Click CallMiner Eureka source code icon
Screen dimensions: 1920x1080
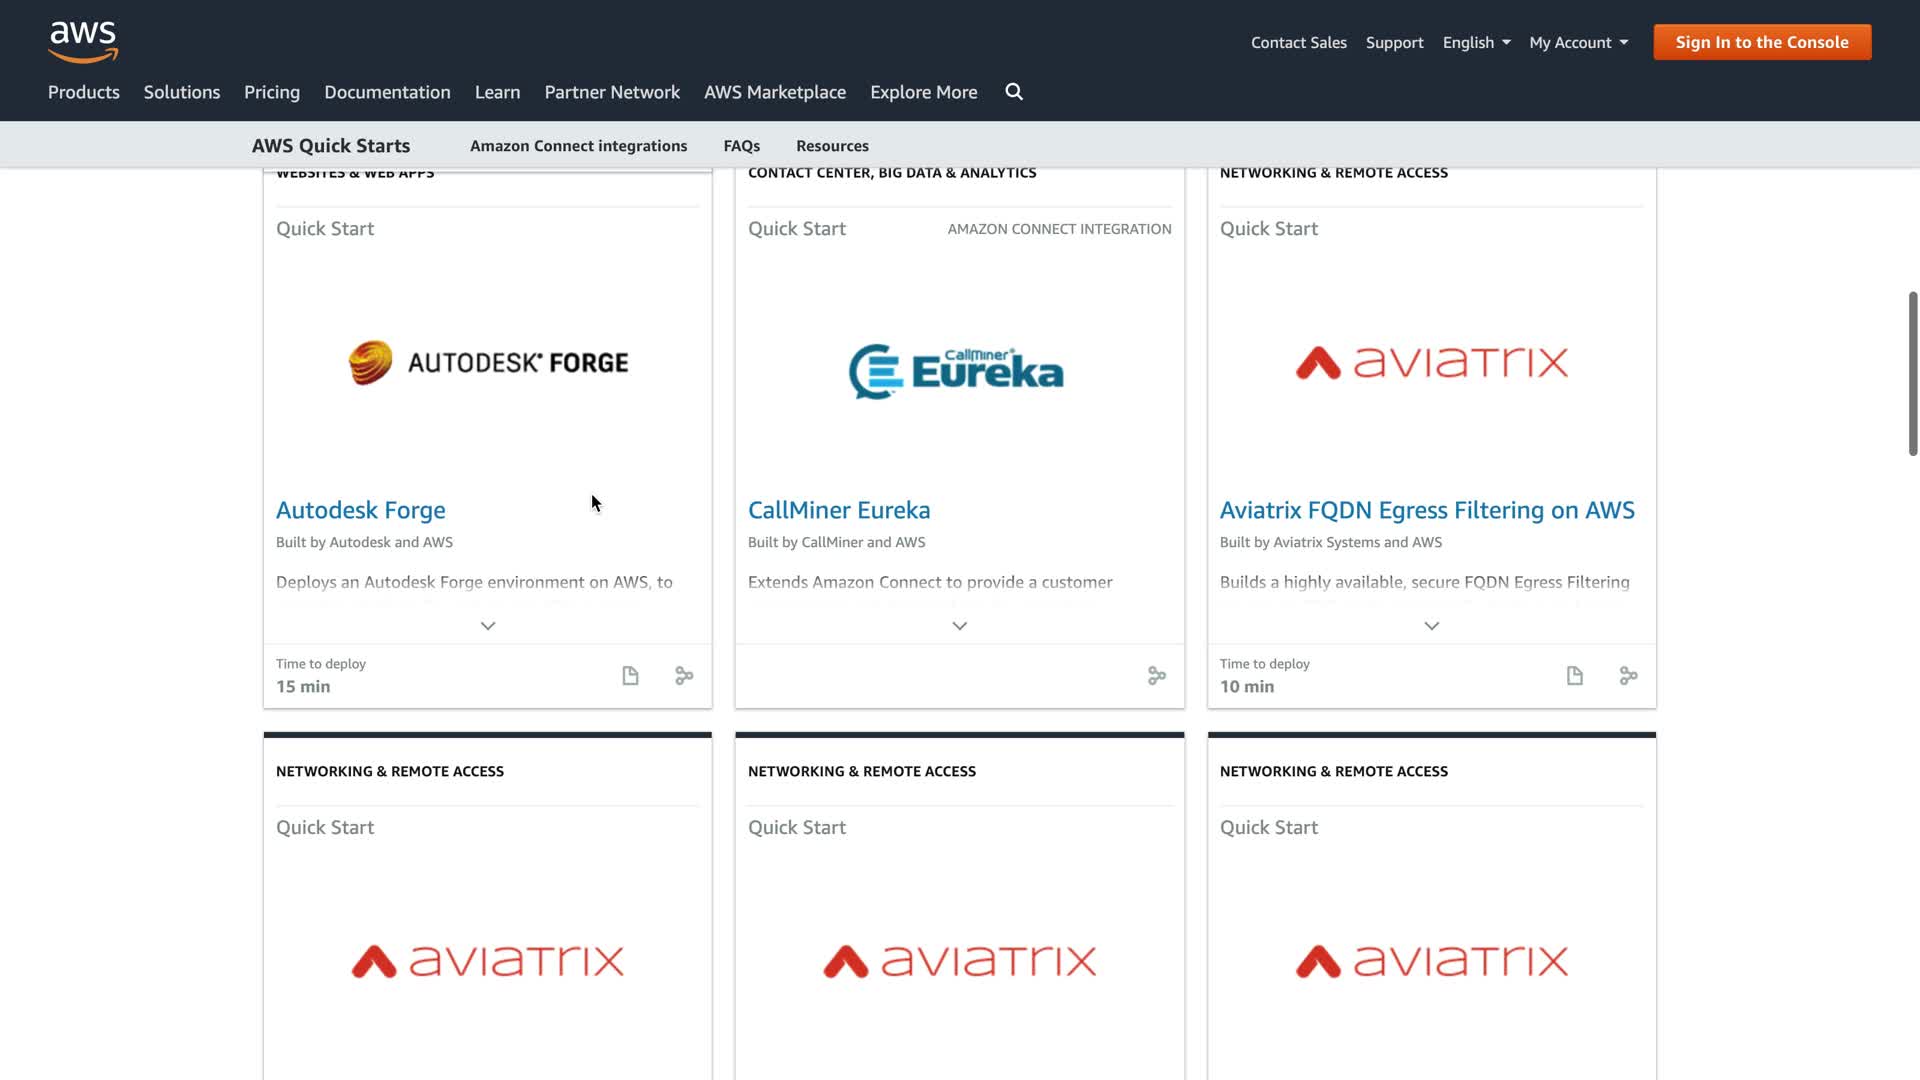[x=1157, y=676]
